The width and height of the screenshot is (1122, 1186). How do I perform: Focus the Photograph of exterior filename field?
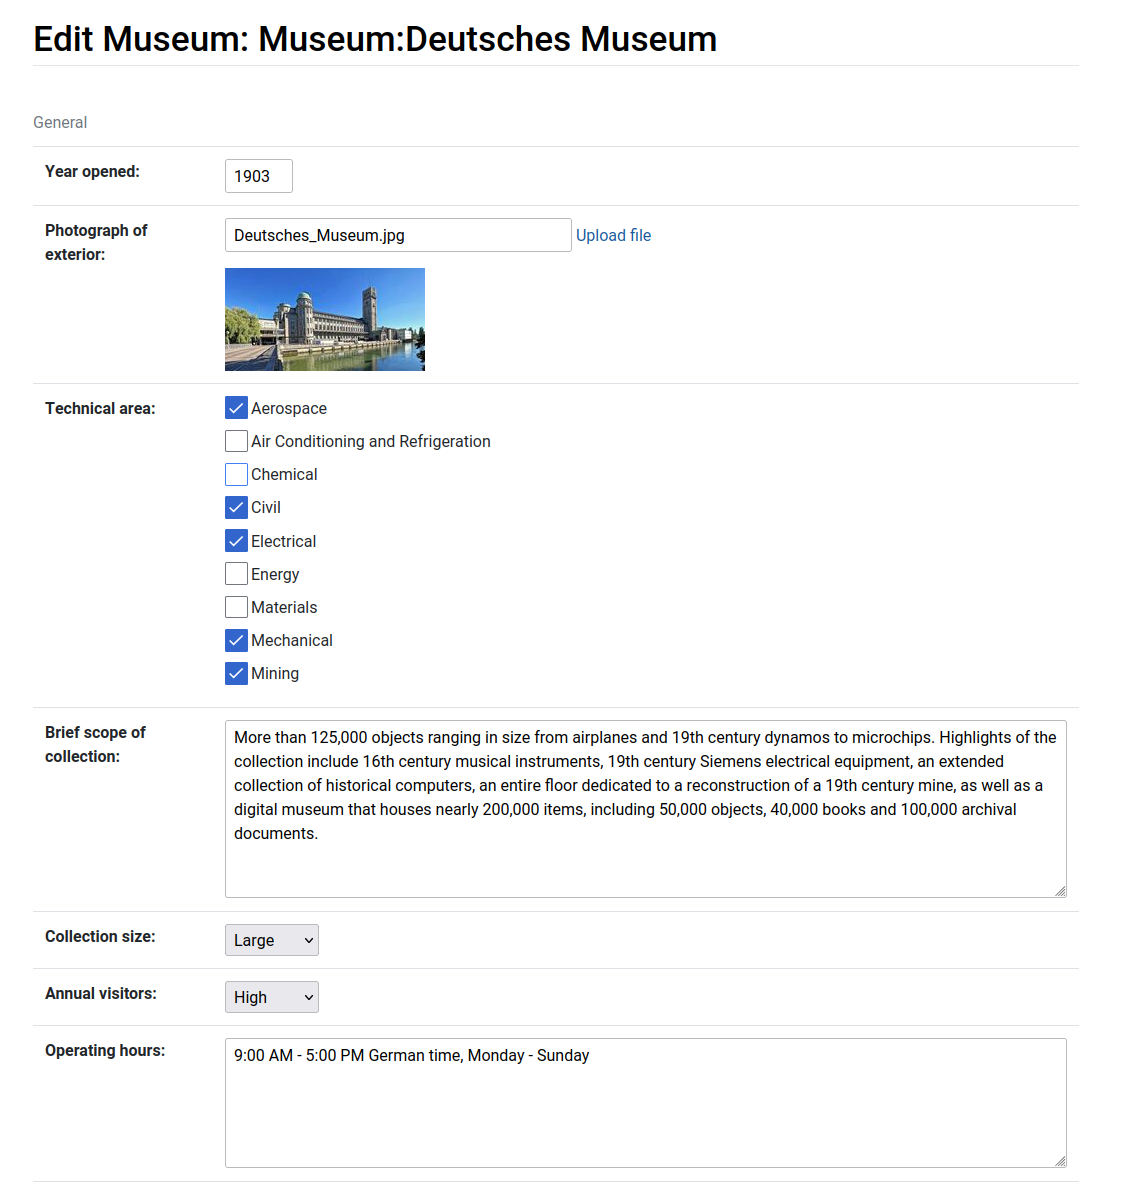pyautogui.click(x=397, y=235)
